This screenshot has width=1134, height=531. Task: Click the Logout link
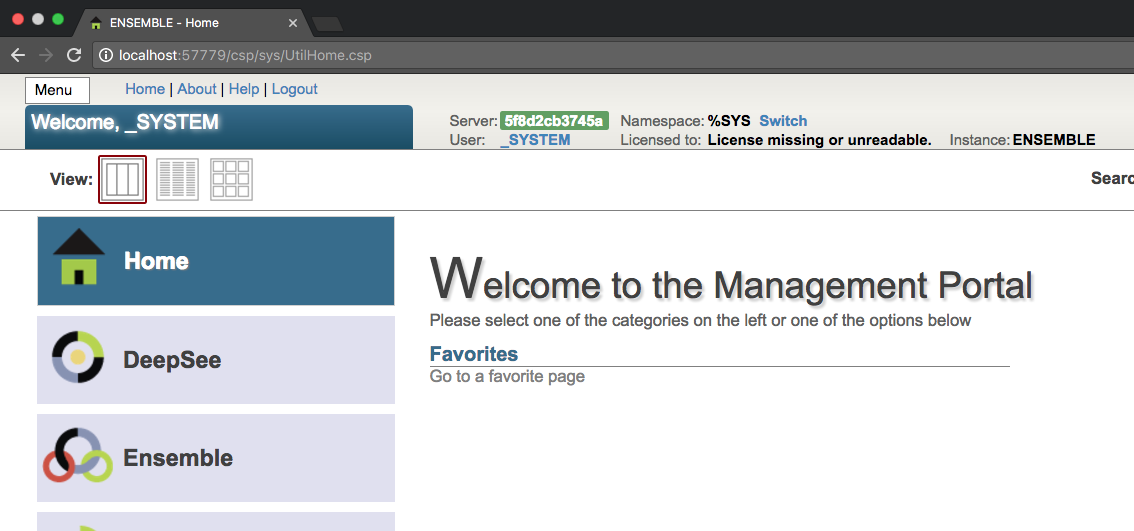tap(294, 89)
